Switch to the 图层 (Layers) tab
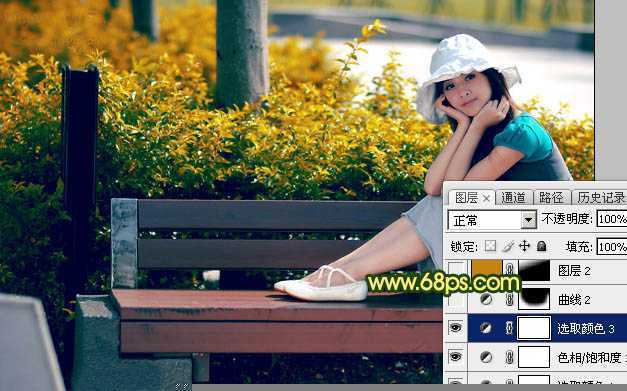The width and height of the screenshot is (627, 391). [467, 198]
